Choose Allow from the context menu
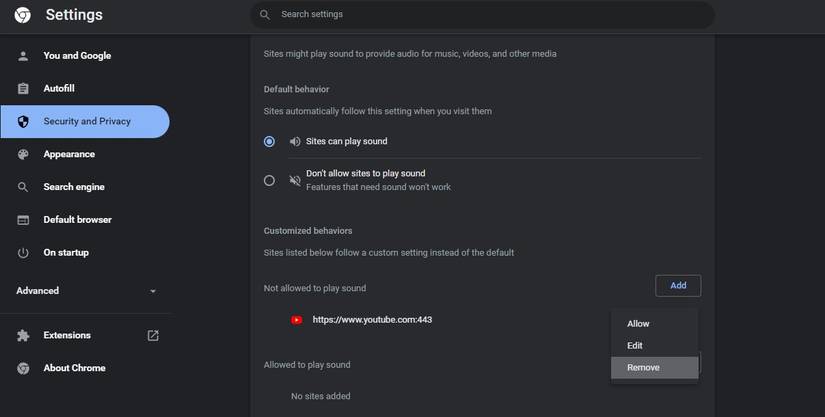This screenshot has height=417, width=825. [x=638, y=324]
